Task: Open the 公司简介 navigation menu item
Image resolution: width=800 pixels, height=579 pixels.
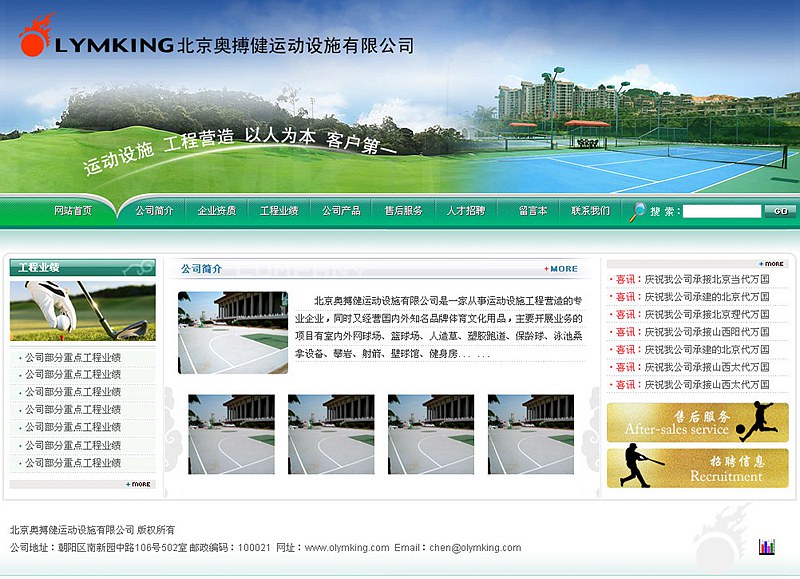Action: (154, 211)
